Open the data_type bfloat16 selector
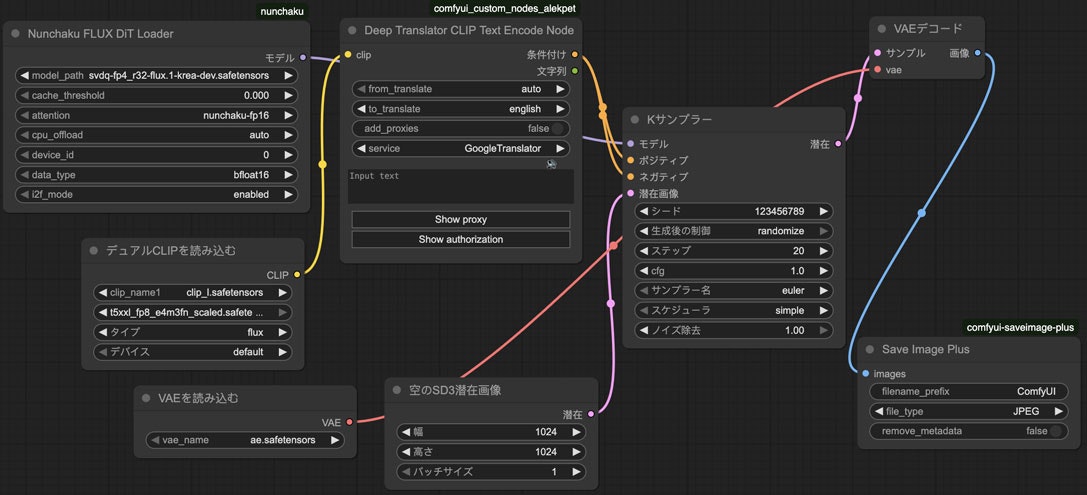 click(x=156, y=175)
